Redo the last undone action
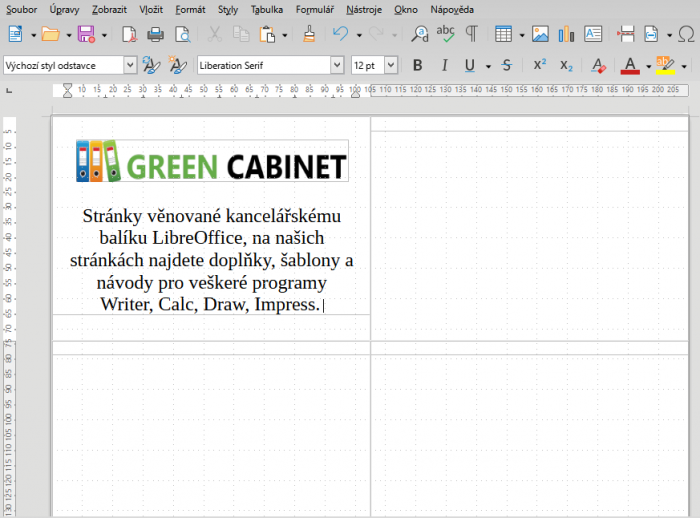Image resolution: width=700 pixels, height=518 pixels. click(376, 34)
